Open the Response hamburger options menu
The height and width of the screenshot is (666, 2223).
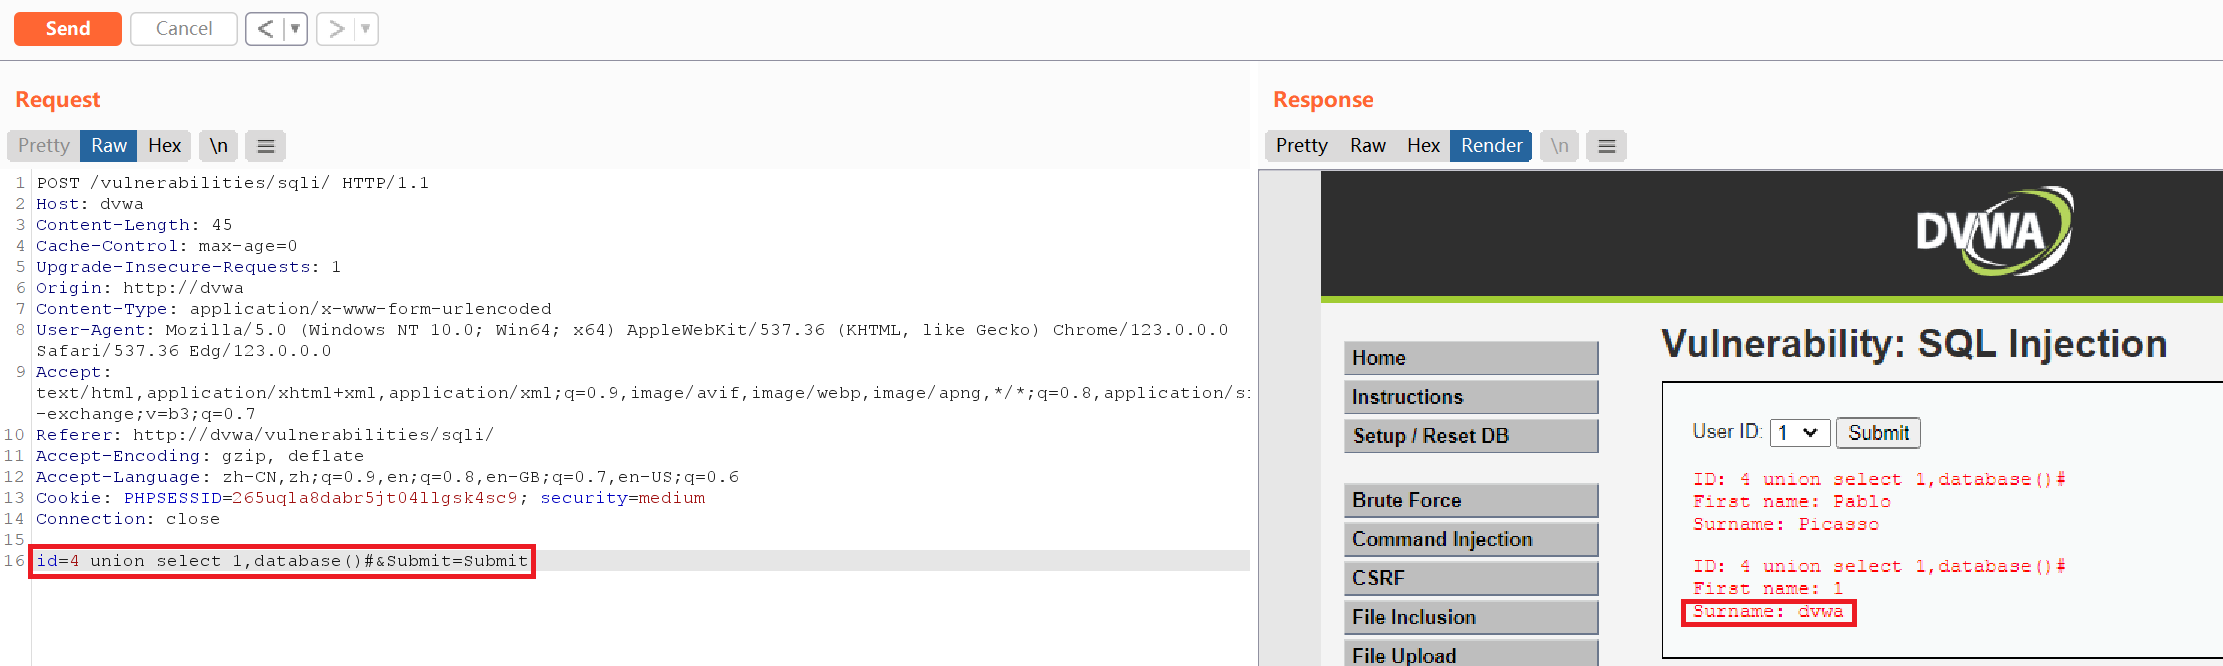click(1607, 146)
